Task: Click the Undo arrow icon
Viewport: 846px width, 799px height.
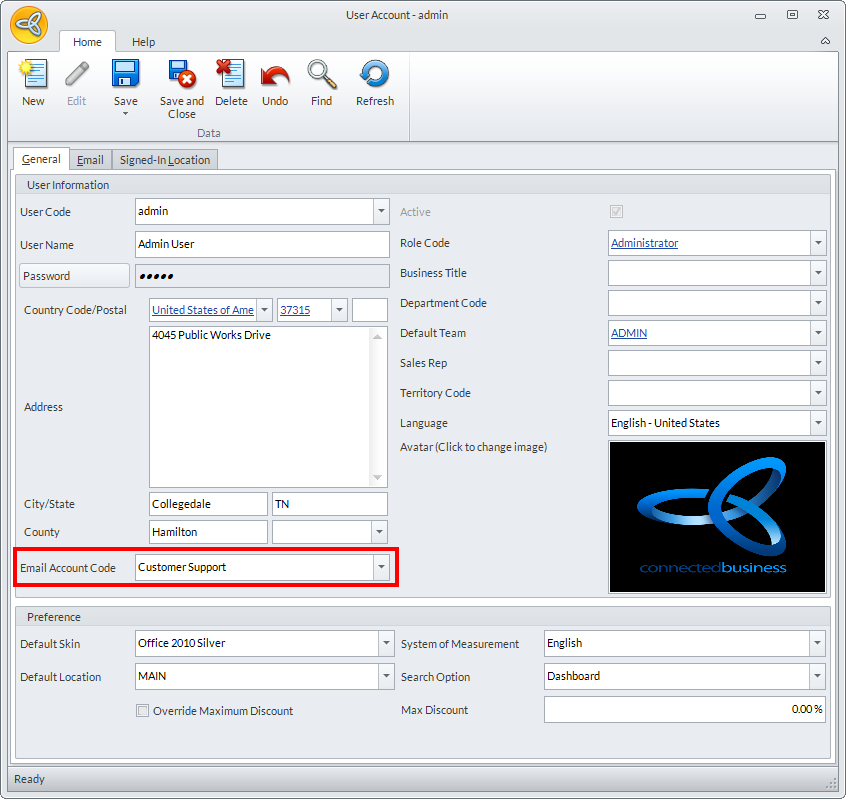Action: [x=275, y=76]
